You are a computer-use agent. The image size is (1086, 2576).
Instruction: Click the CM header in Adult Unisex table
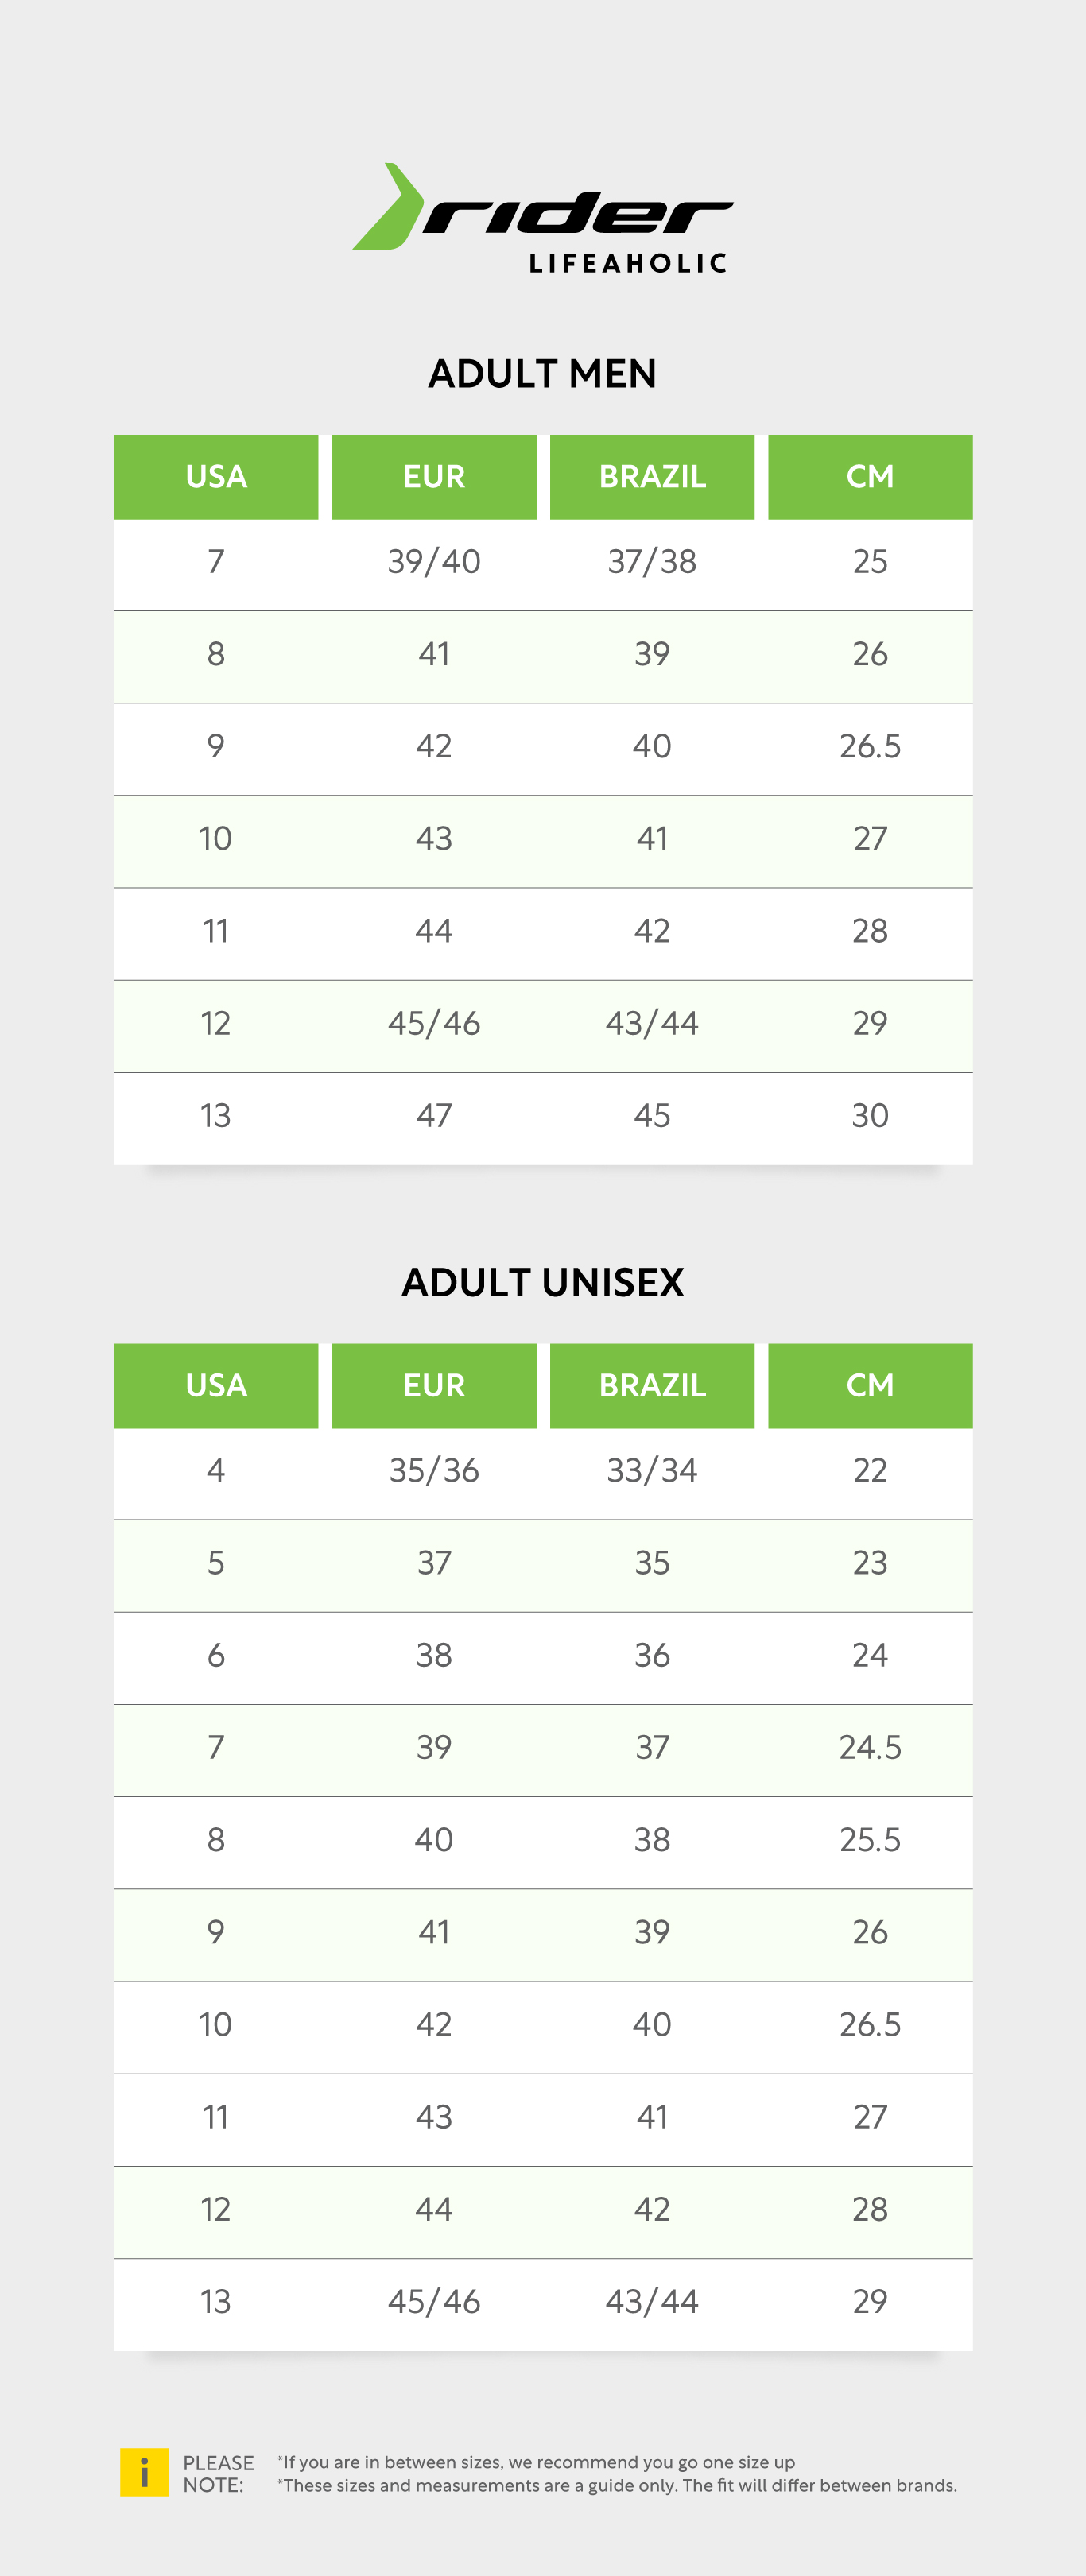870,1386
